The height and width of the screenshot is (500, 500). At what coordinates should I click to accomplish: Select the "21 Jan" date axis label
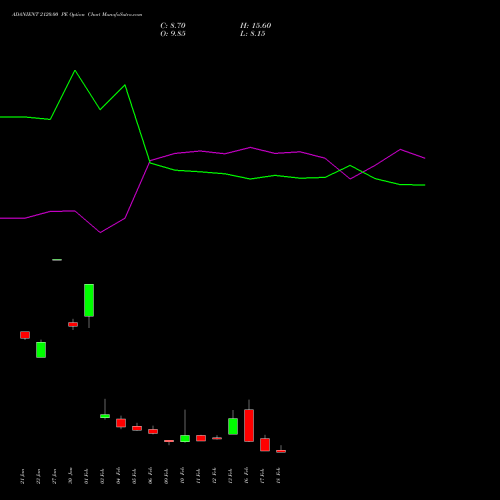pos(22,476)
